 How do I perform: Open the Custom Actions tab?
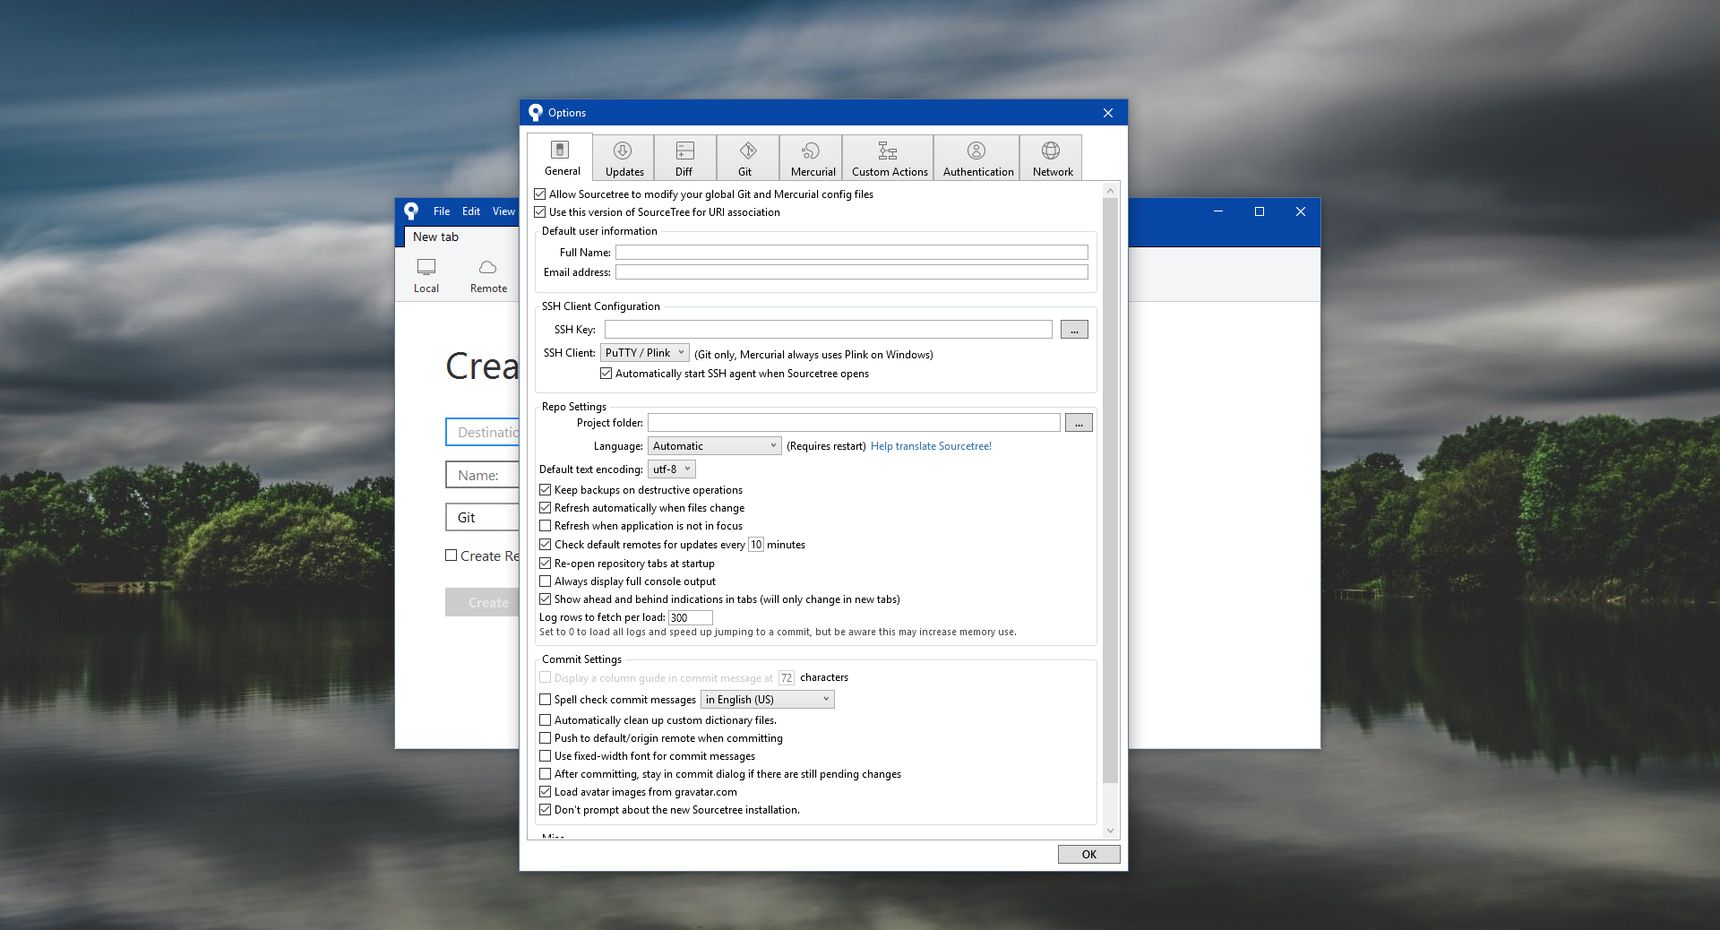pos(888,158)
